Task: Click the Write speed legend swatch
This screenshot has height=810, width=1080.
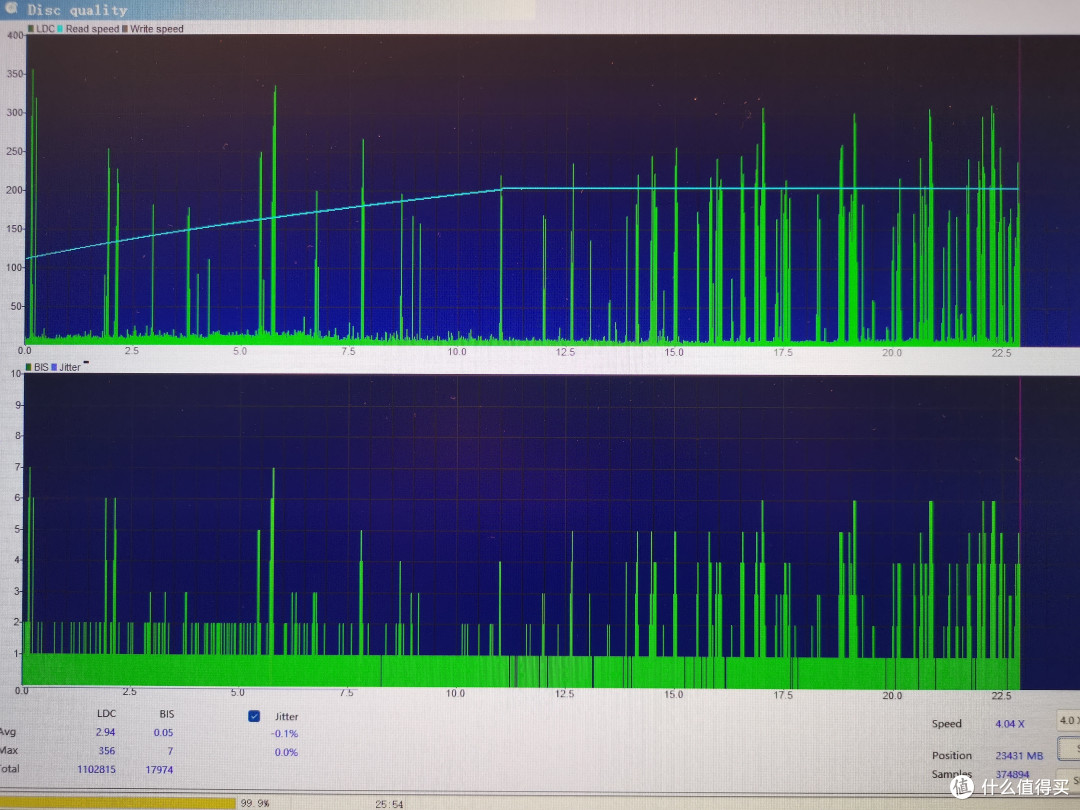Action: click(125, 29)
